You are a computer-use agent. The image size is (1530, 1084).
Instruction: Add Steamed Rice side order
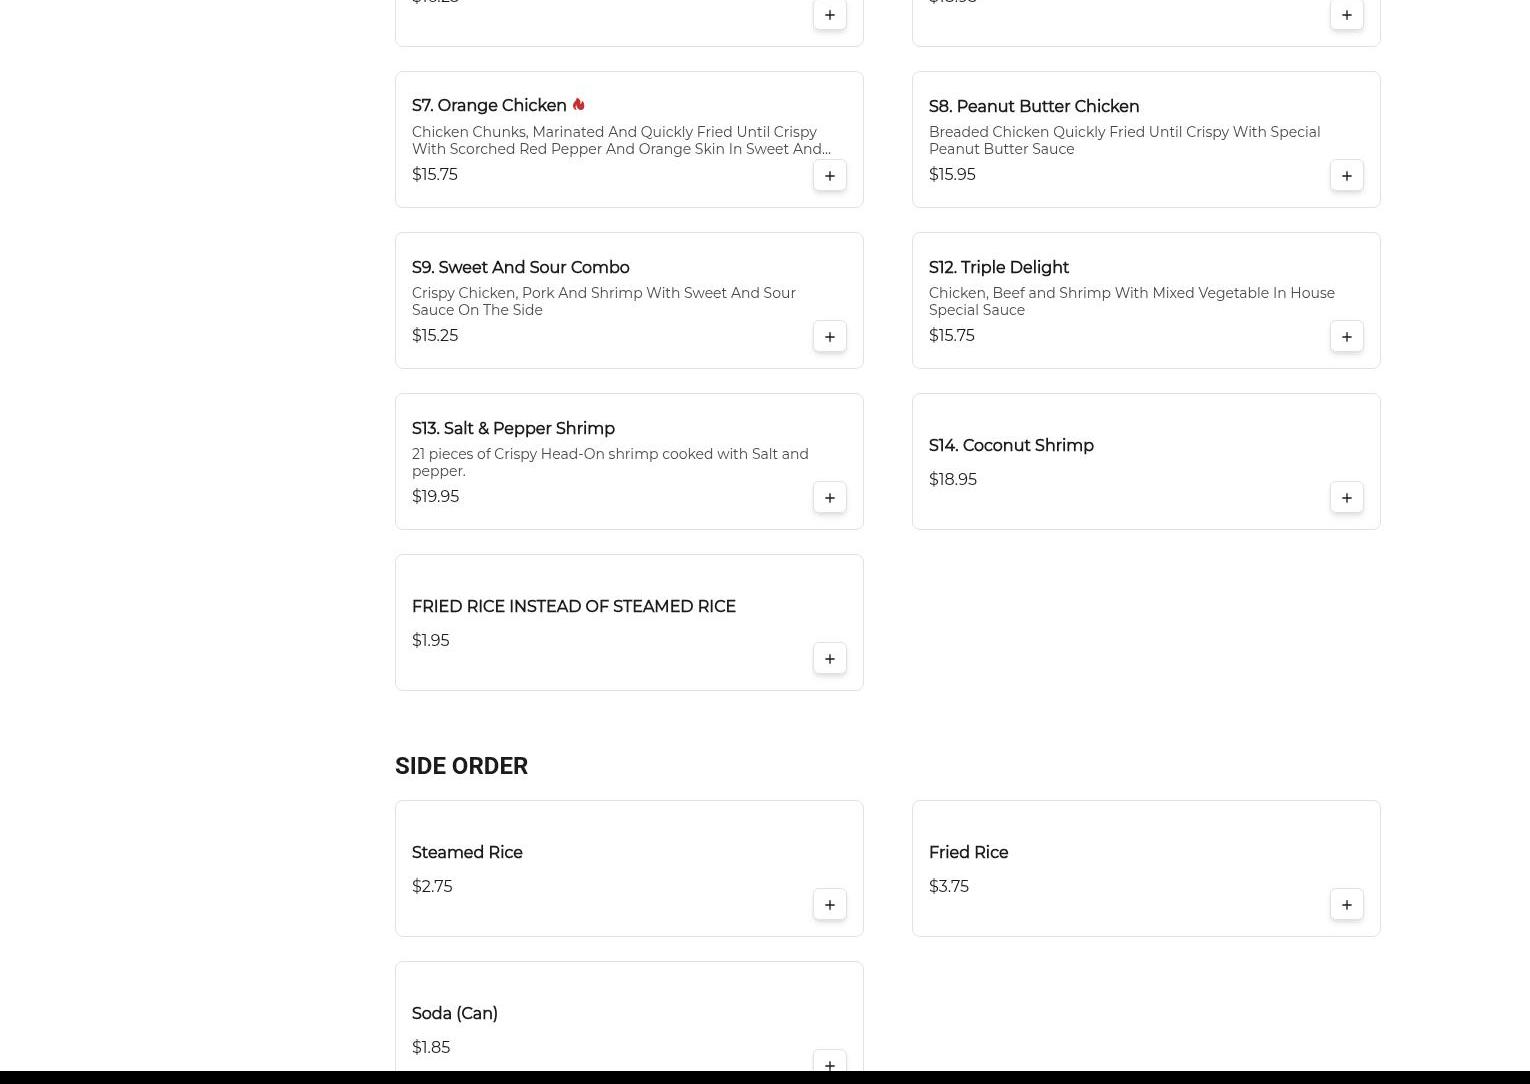click(x=830, y=905)
